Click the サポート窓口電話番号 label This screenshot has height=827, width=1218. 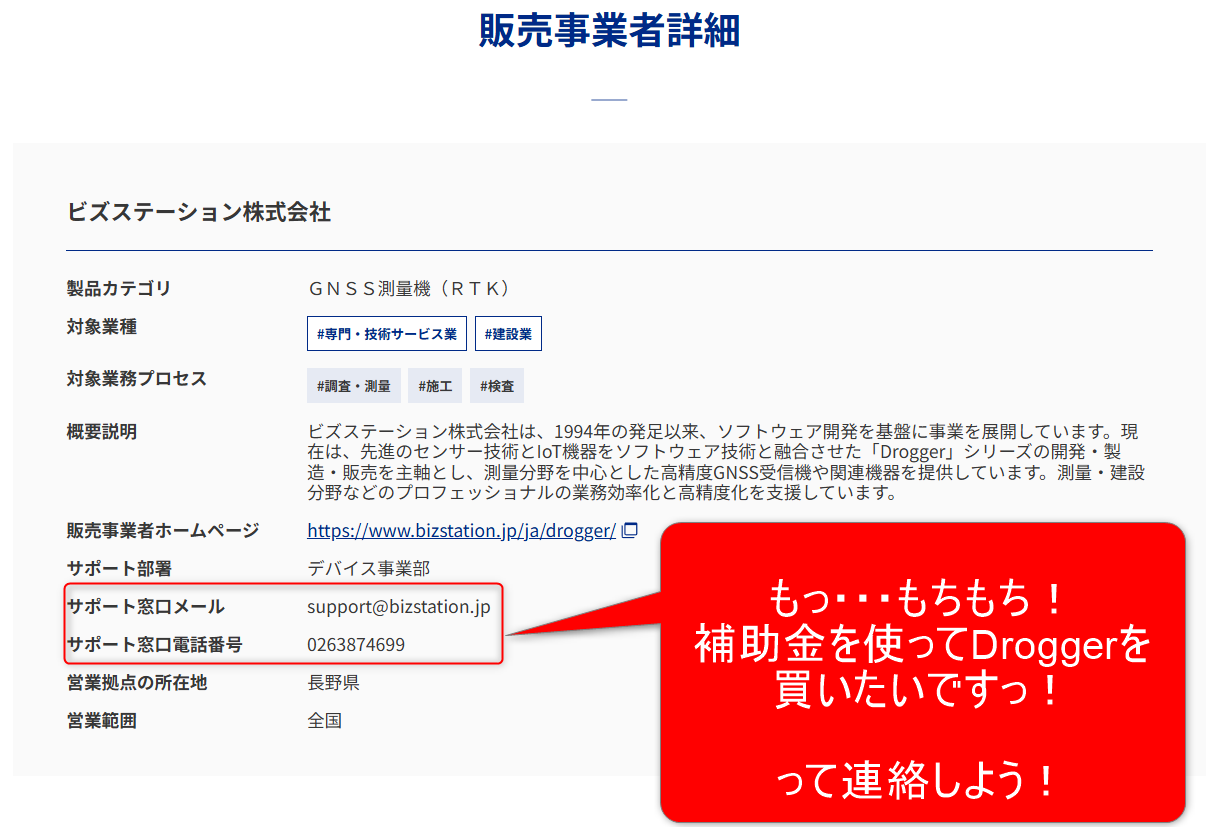[x=154, y=645]
